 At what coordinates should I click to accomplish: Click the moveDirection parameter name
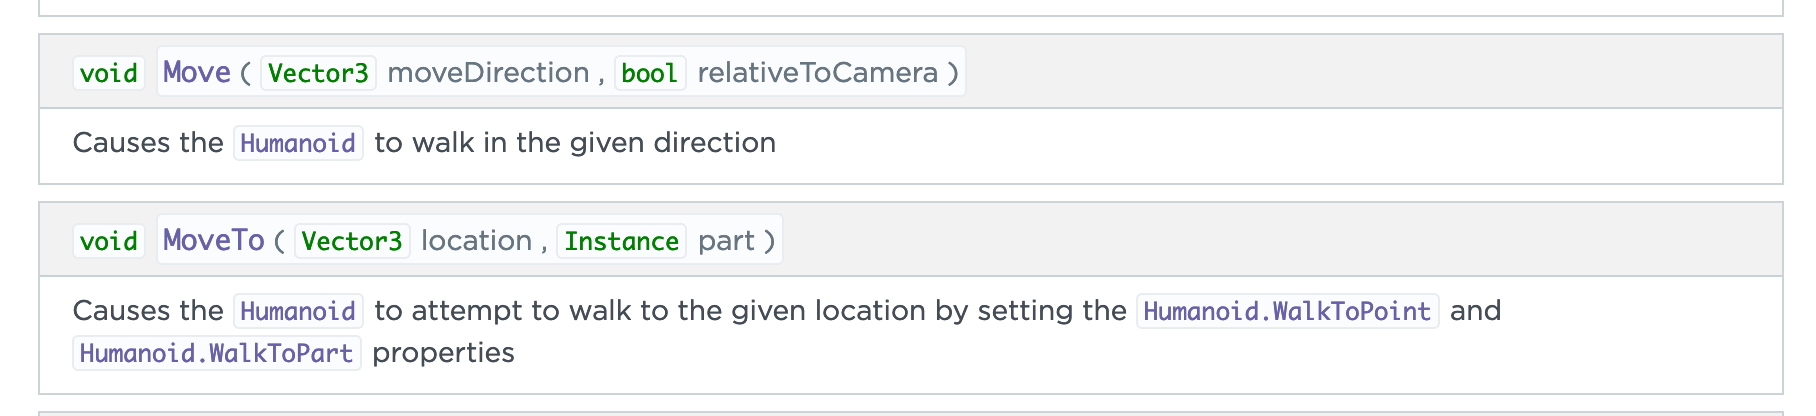tap(488, 73)
